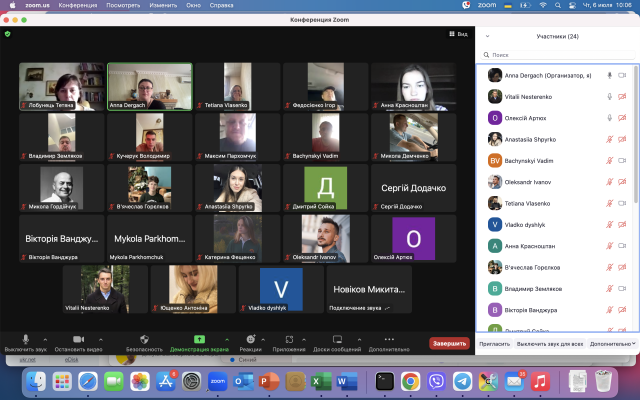640x400 pixels.
Task: Open the Приложения apps icon
Action: (x=289, y=339)
